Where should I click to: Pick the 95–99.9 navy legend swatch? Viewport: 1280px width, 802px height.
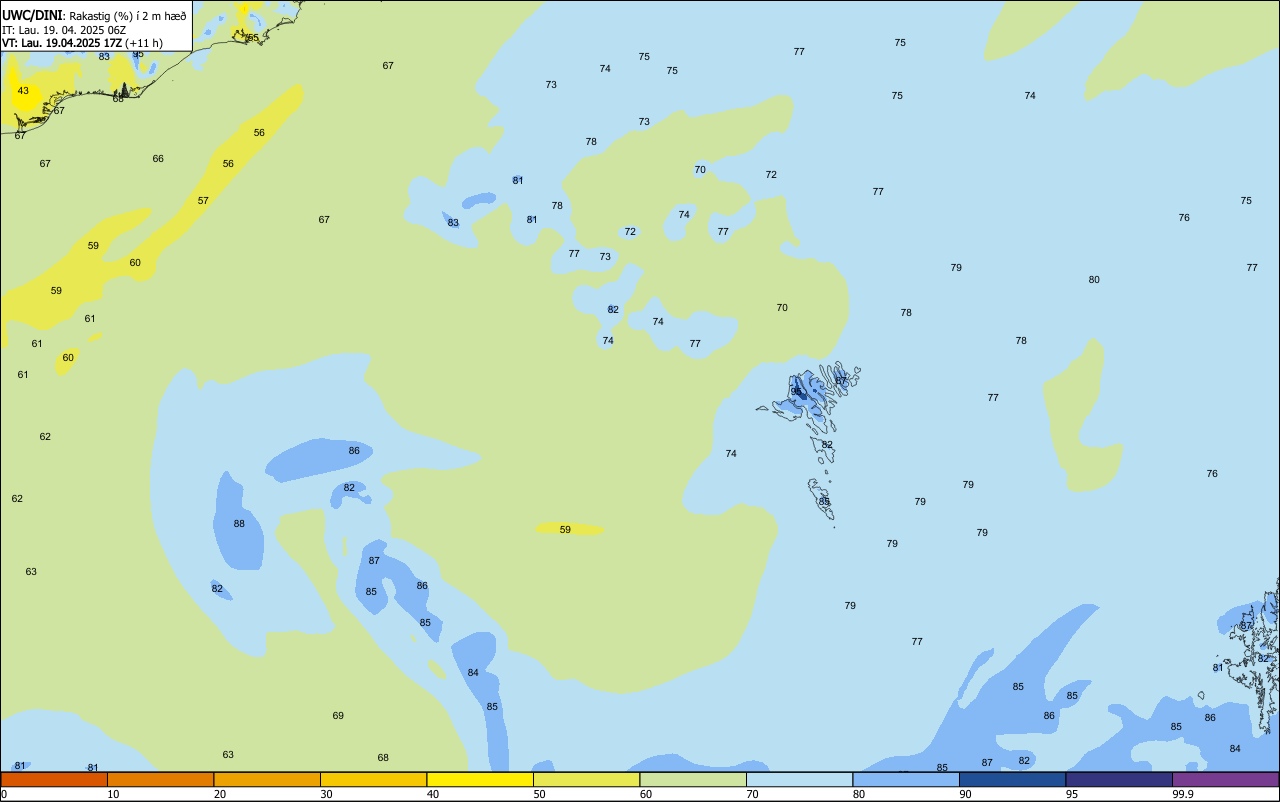1119,779
